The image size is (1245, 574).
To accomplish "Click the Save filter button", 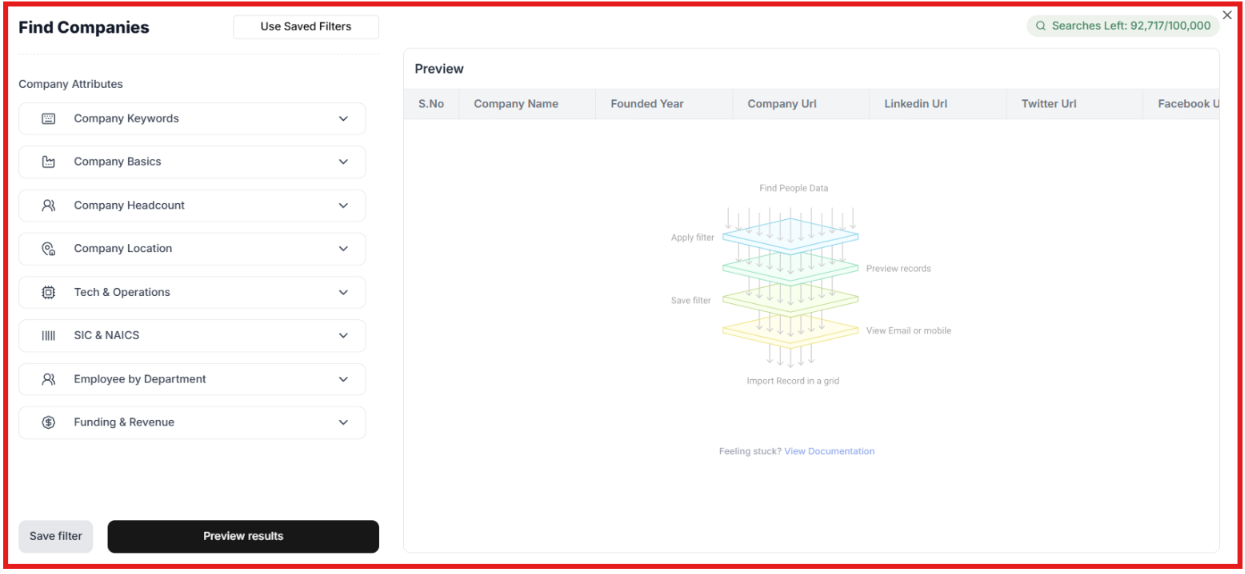I will click(56, 537).
